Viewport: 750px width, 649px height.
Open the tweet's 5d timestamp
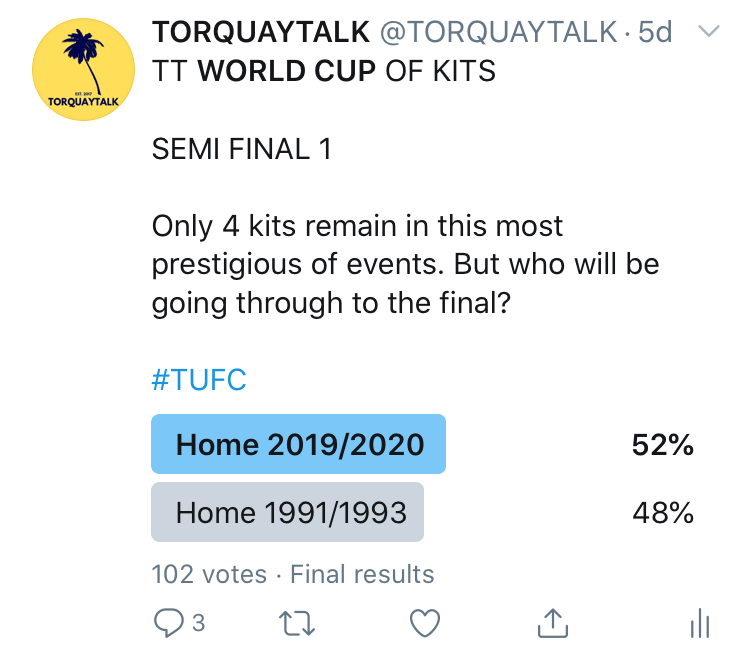tap(655, 33)
